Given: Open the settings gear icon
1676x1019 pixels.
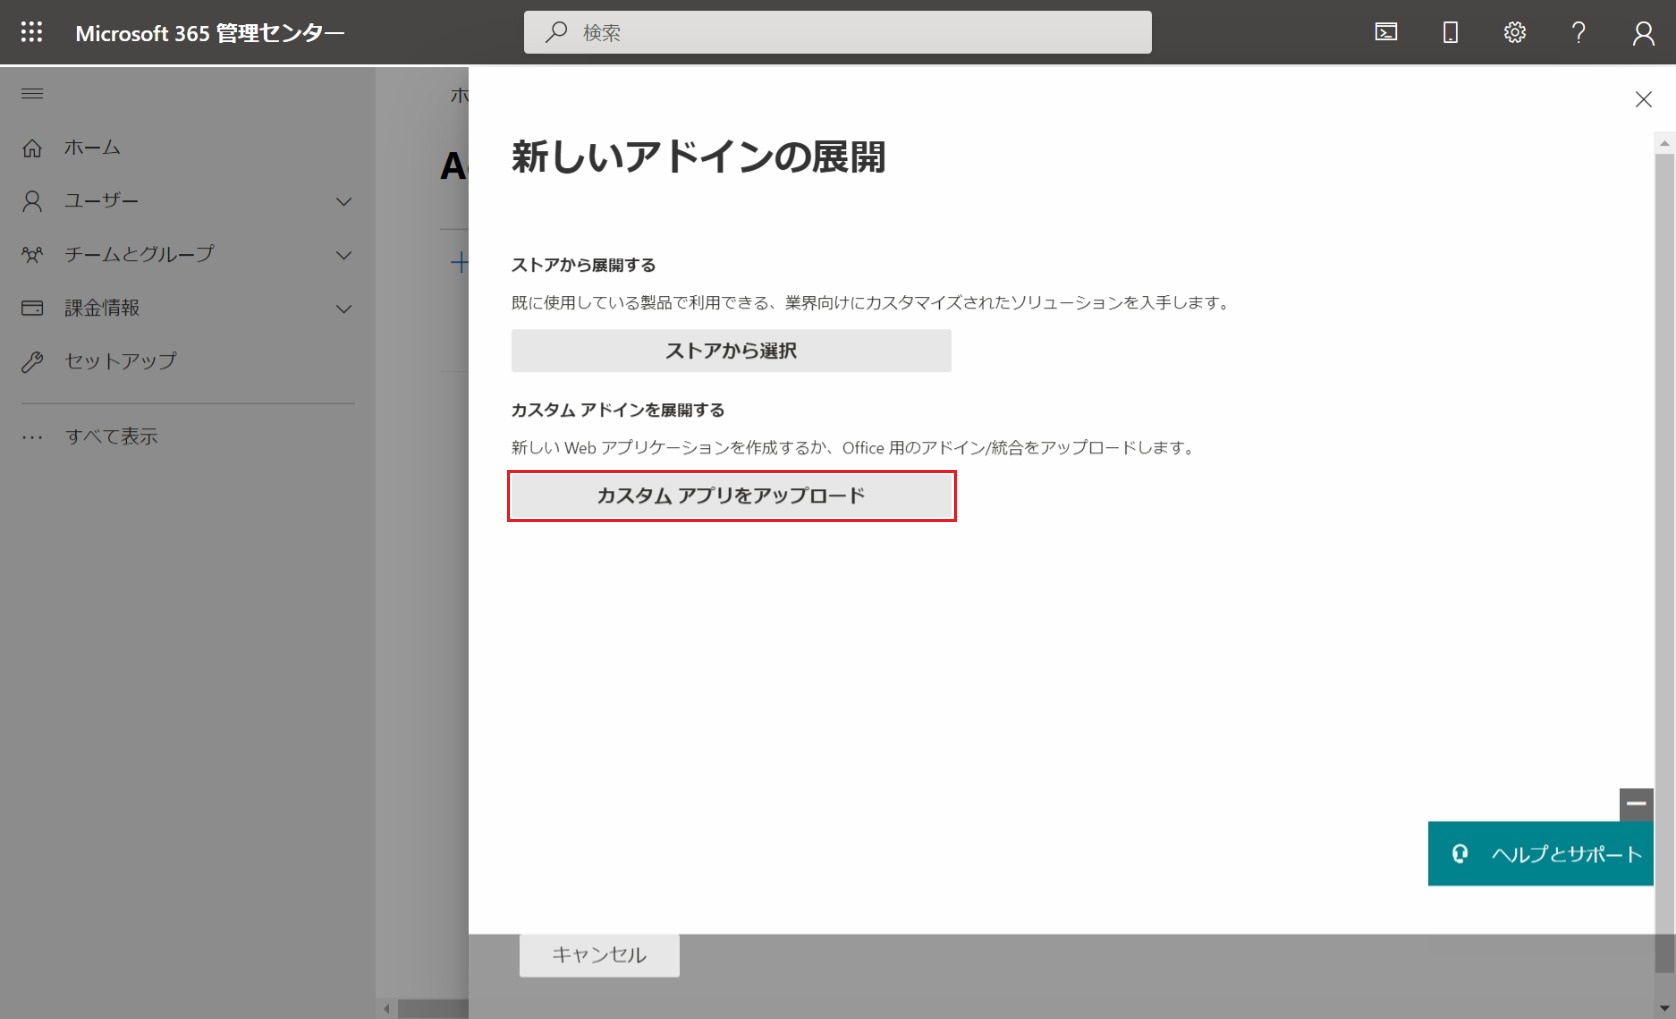Looking at the screenshot, I should click(1515, 32).
